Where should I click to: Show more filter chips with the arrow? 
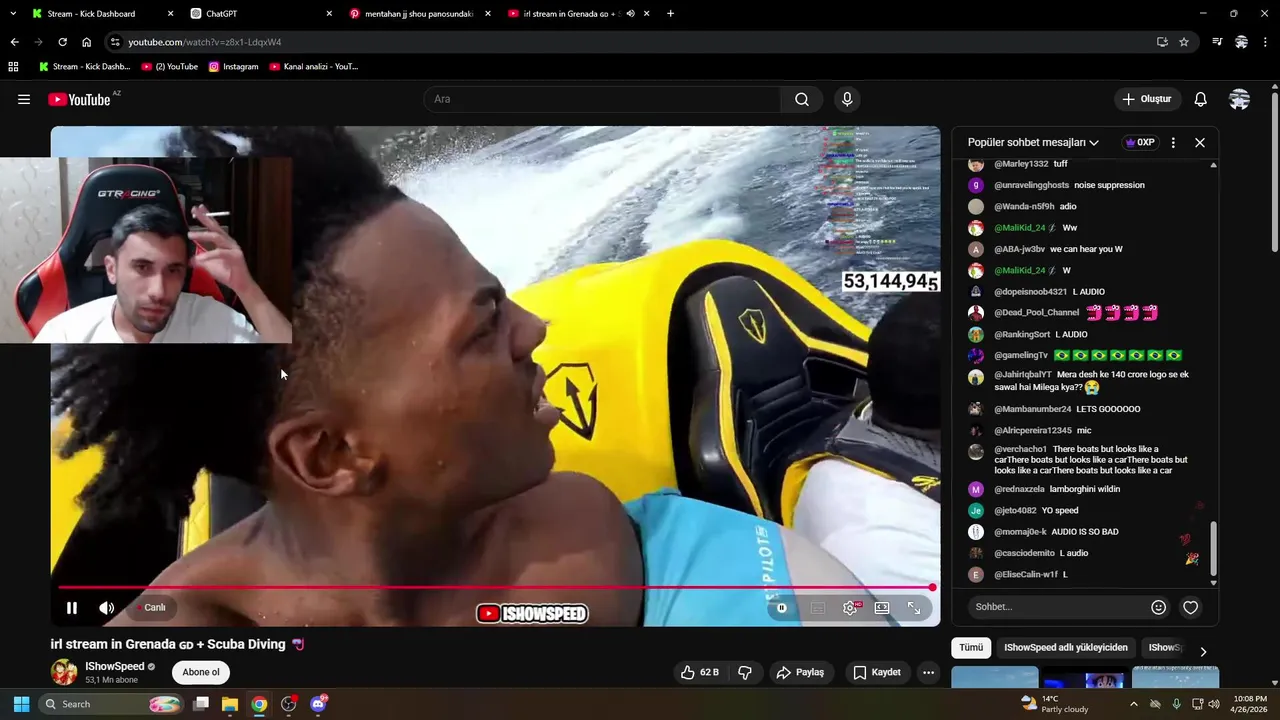click(x=1203, y=651)
